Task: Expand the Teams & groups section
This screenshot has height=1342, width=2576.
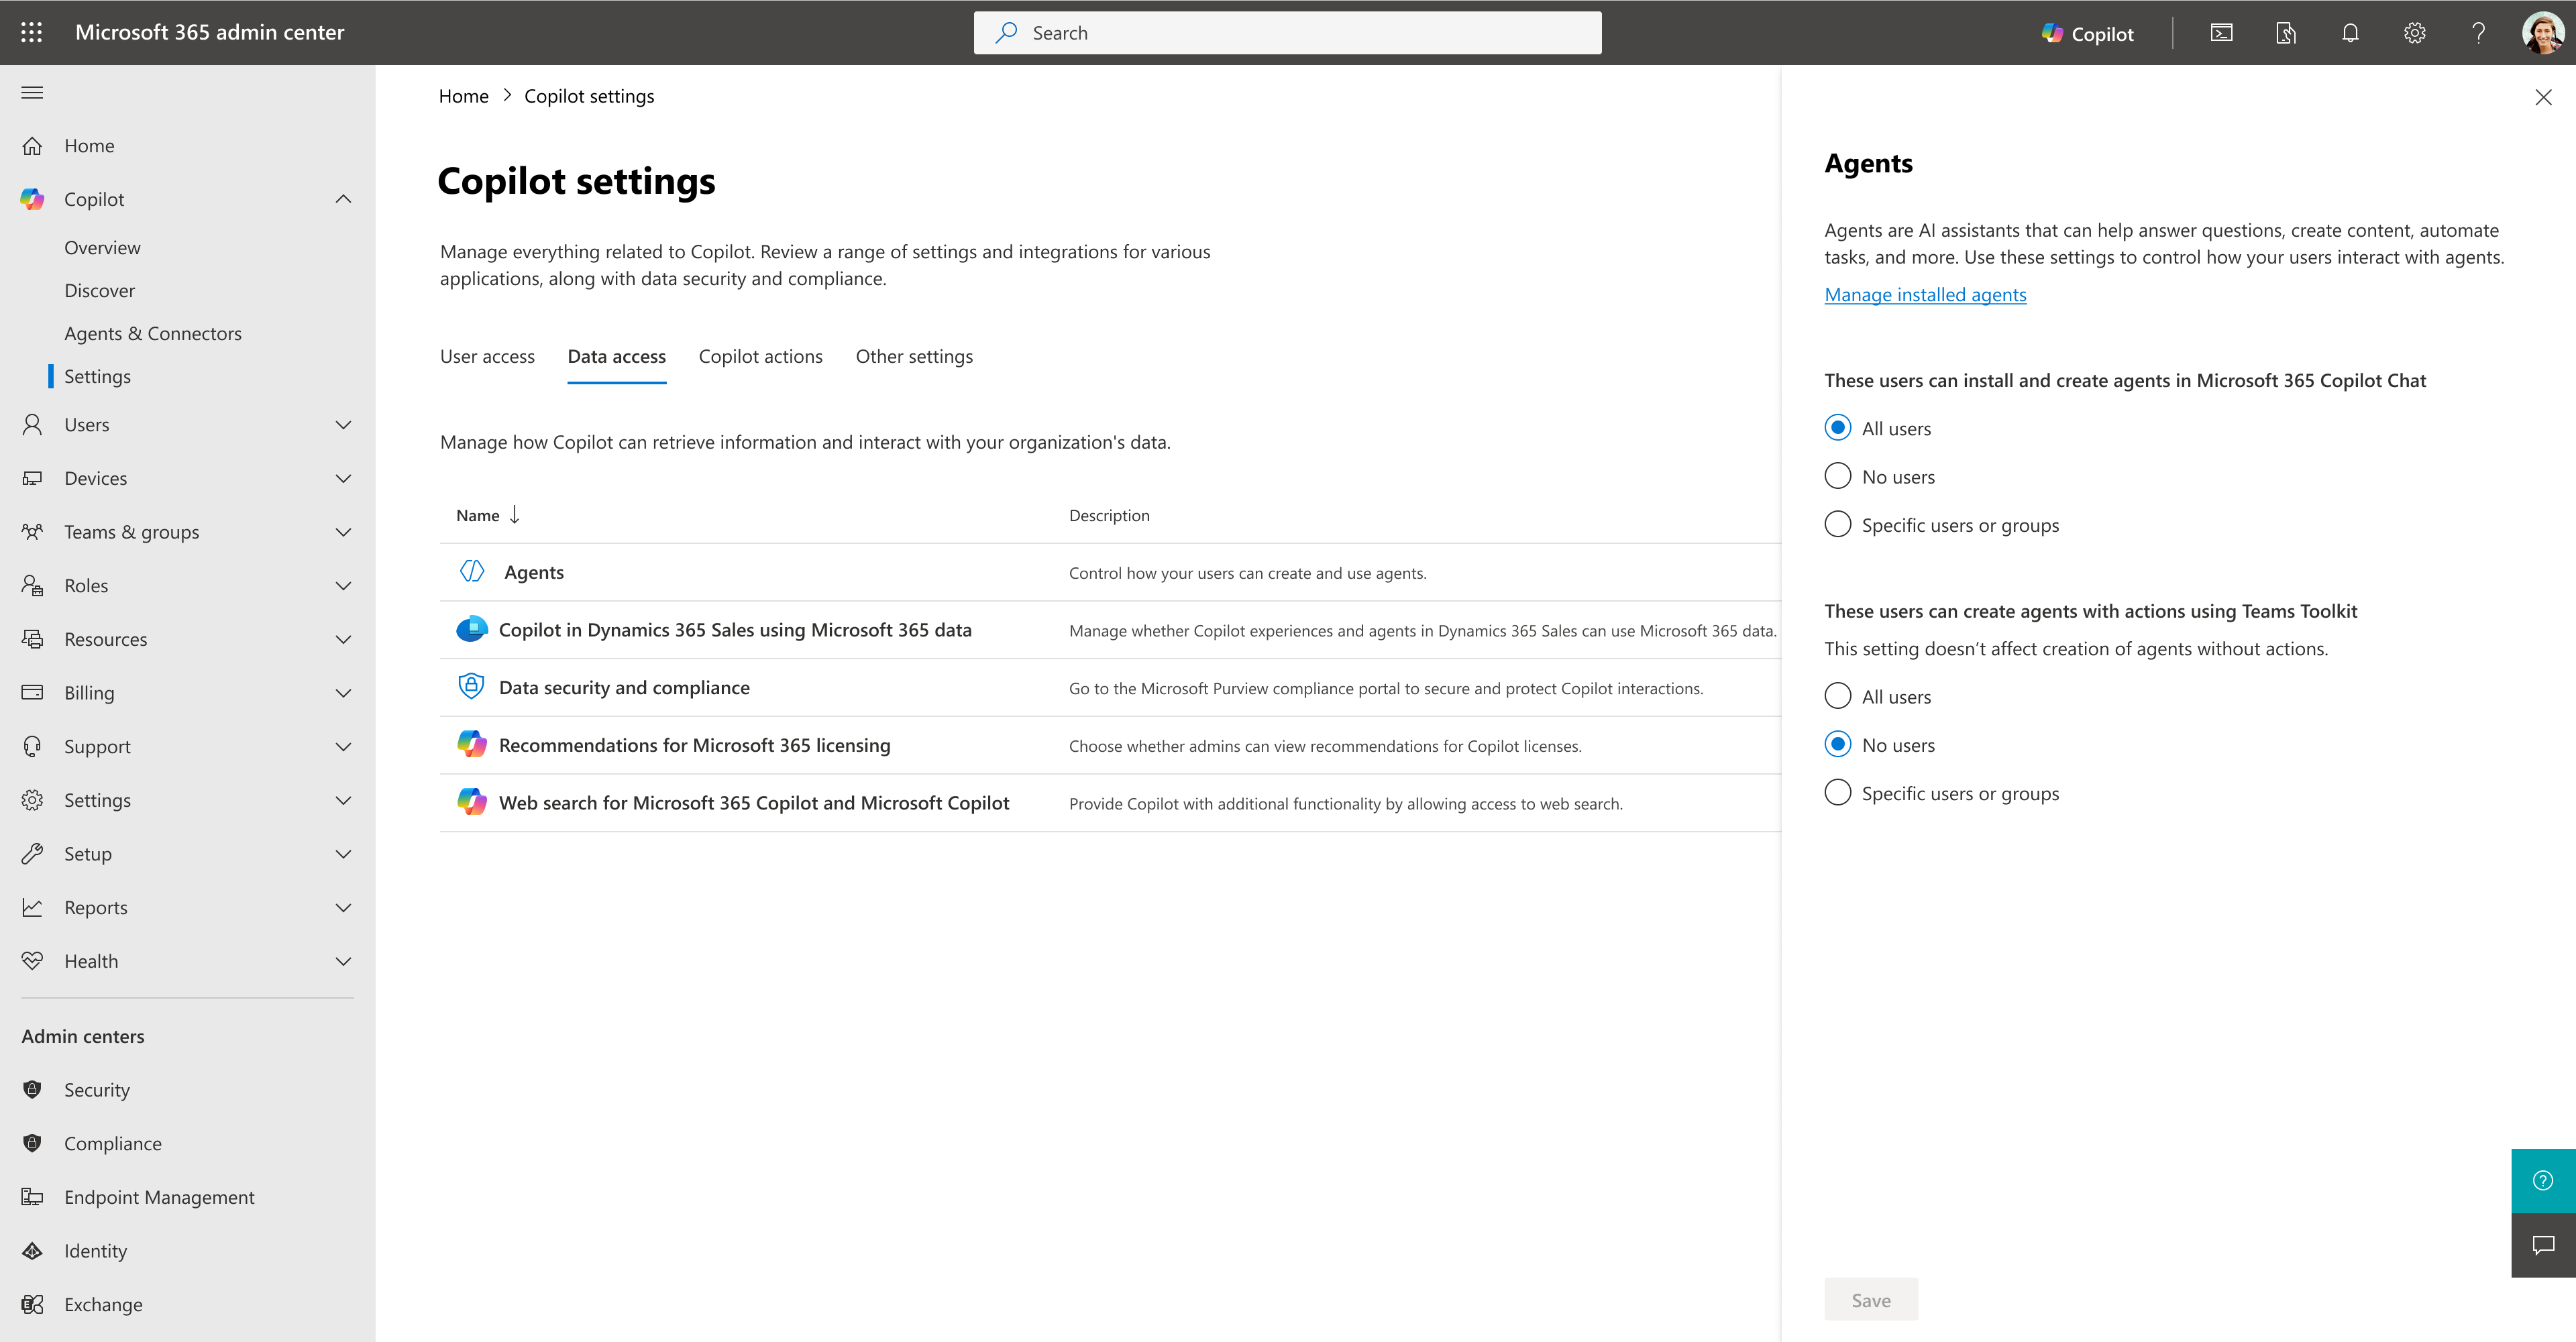Action: click(343, 532)
